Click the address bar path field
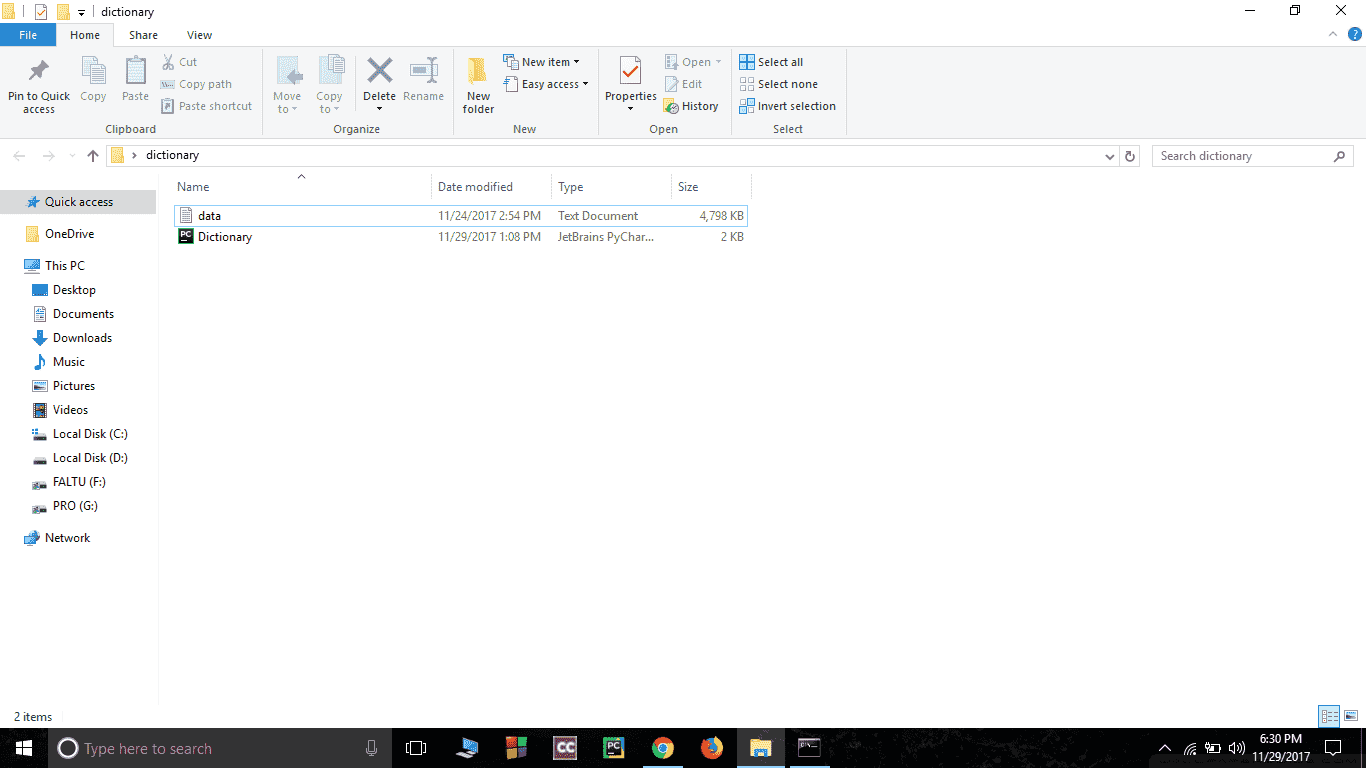This screenshot has width=1366, height=768. point(612,156)
